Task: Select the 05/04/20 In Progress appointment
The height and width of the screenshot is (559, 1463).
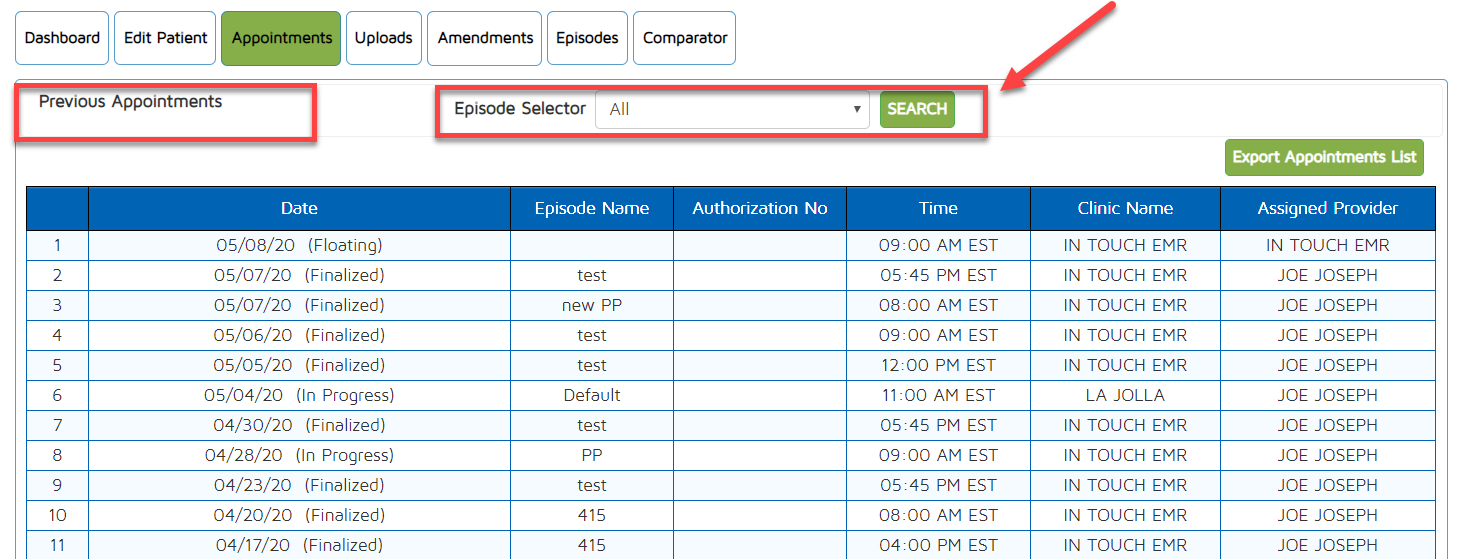Action: [299, 395]
